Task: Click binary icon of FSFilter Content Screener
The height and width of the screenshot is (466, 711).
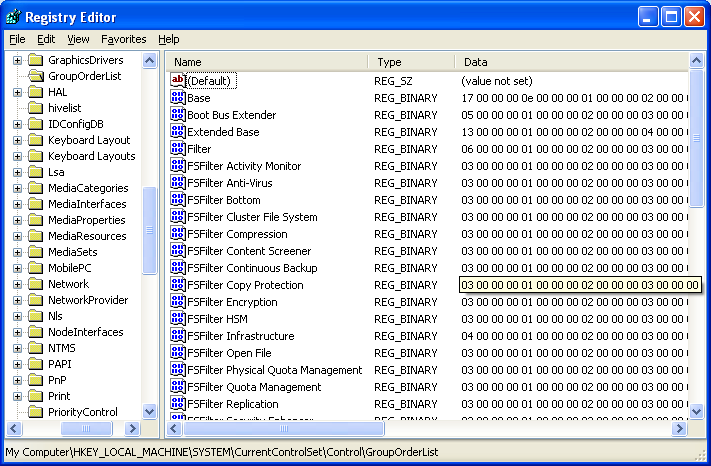Action: click(x=177, y=250)
